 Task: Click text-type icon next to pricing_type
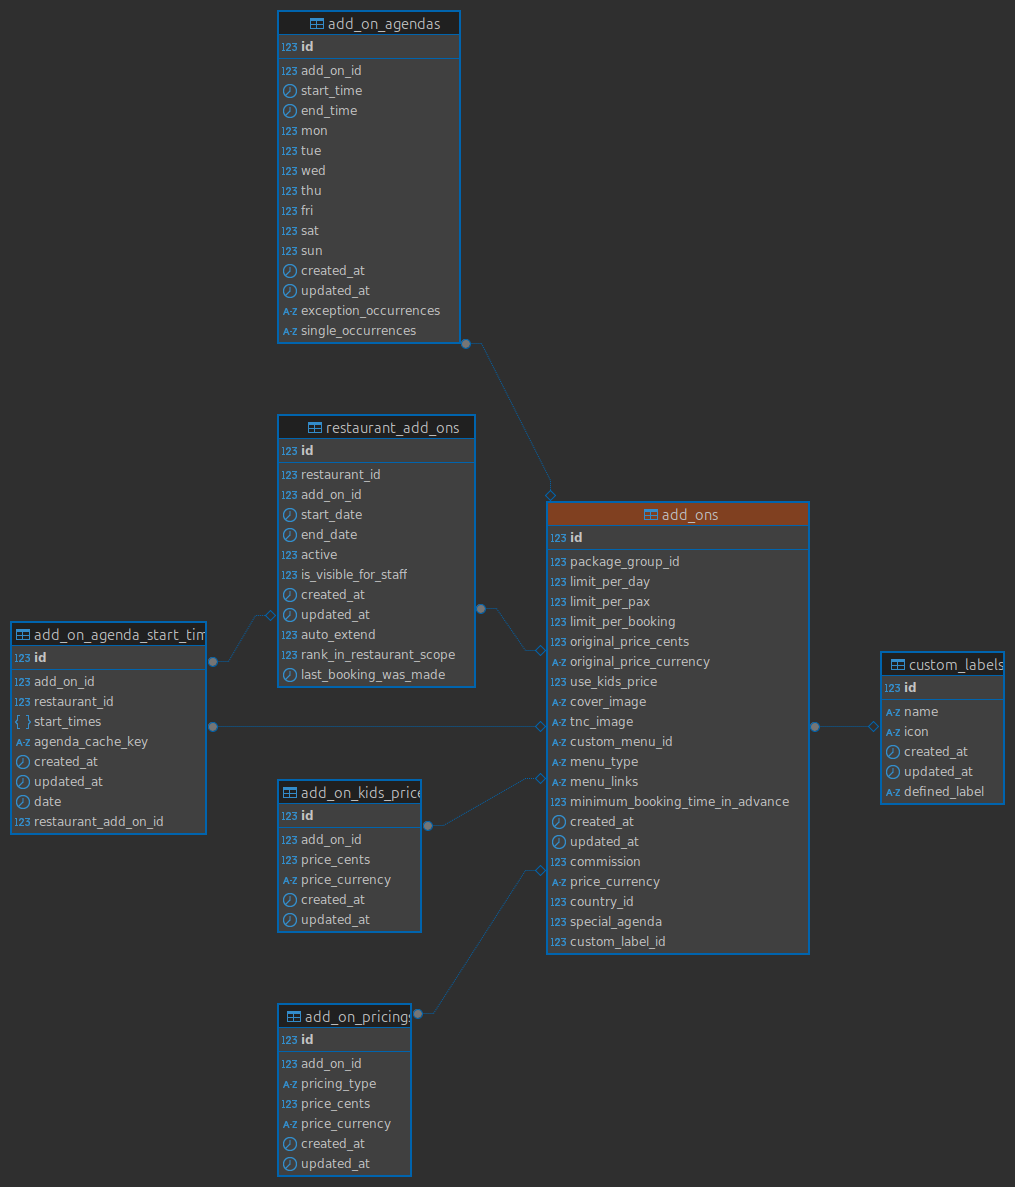[290, 1084]
